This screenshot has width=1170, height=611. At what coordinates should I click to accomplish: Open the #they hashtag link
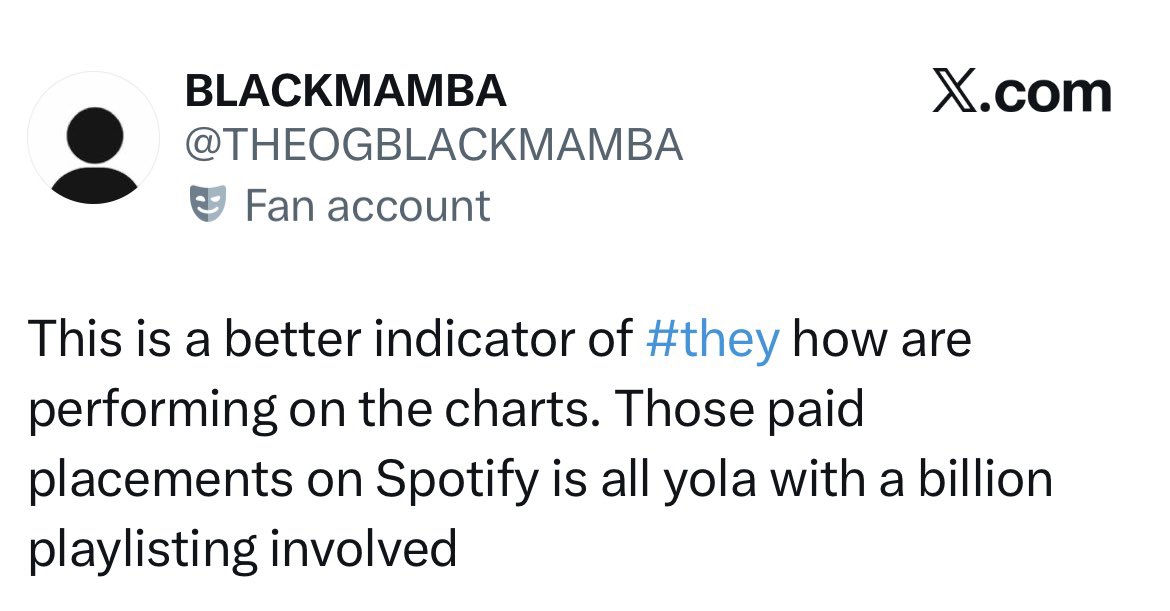click(713, 340)
